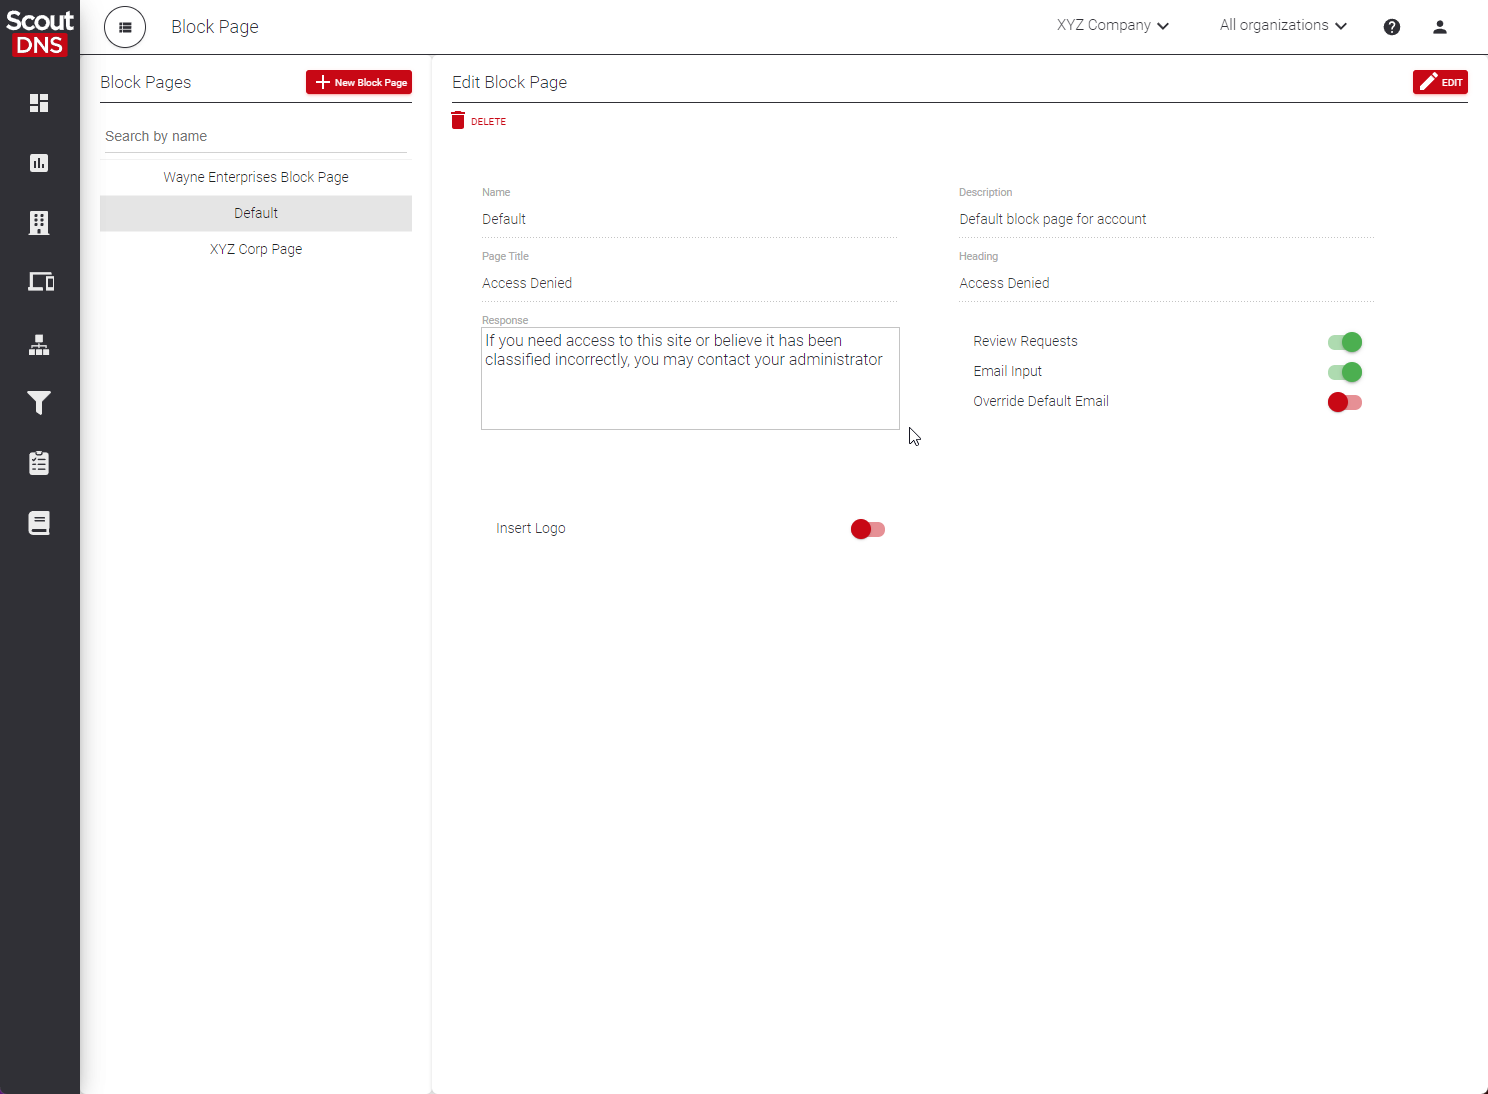This screenshot has width=1488, height=1094.
Task: Turn on the Insert Logo toggle
Action: [867, 529]
